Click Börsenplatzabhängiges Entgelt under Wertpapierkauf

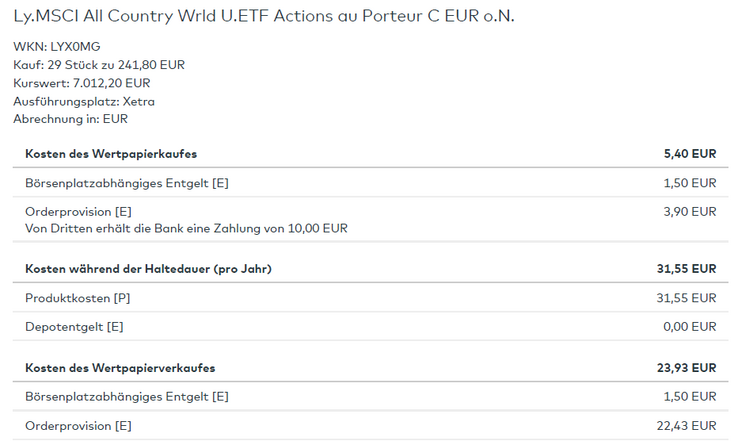(x=126, y=183)
